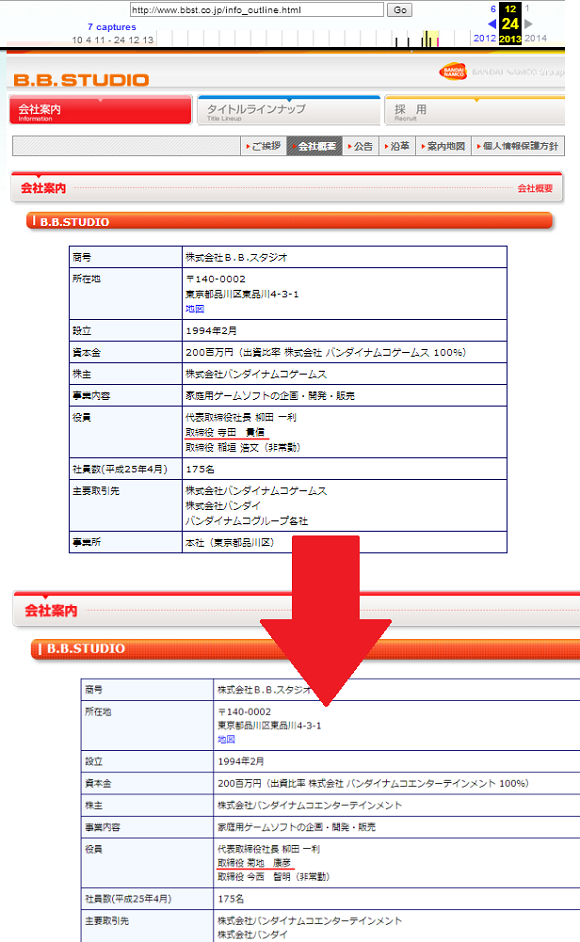Open the 採用 Recruit tab
This screenshot has height=942, width=580.
[475, 110]
